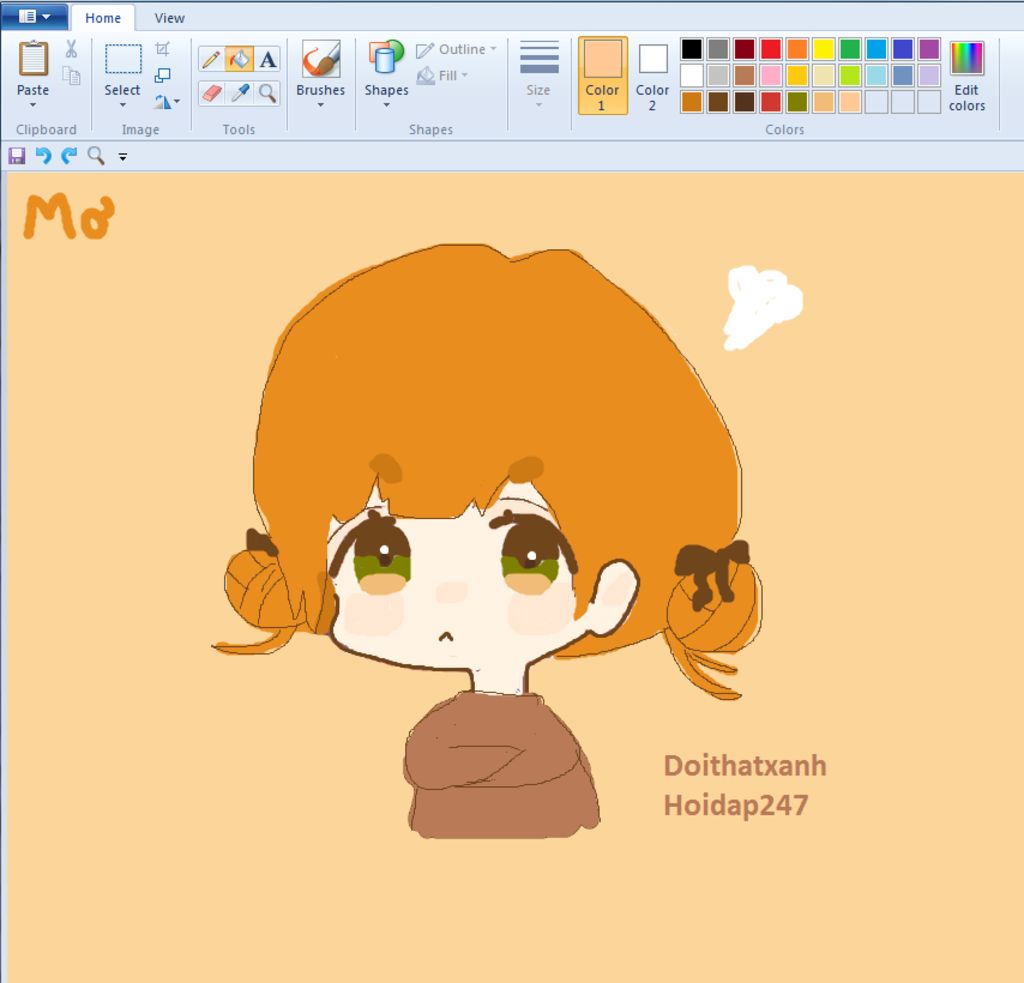Pick the red color swatch
1024x983 pixels.
click(x=771, y=49)
